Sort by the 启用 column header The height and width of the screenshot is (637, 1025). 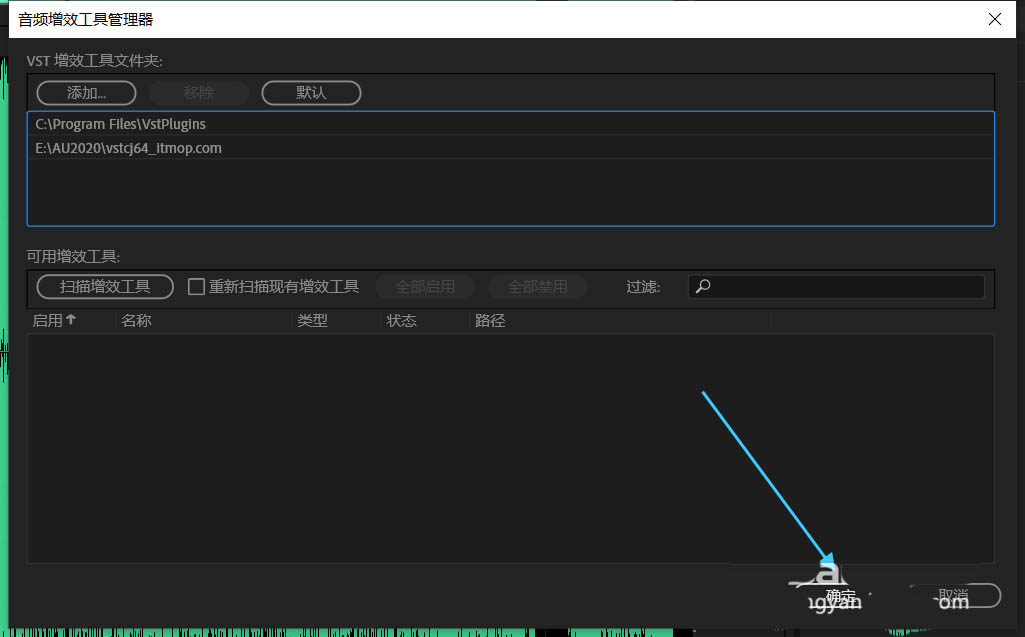click(x=54, y=321)
